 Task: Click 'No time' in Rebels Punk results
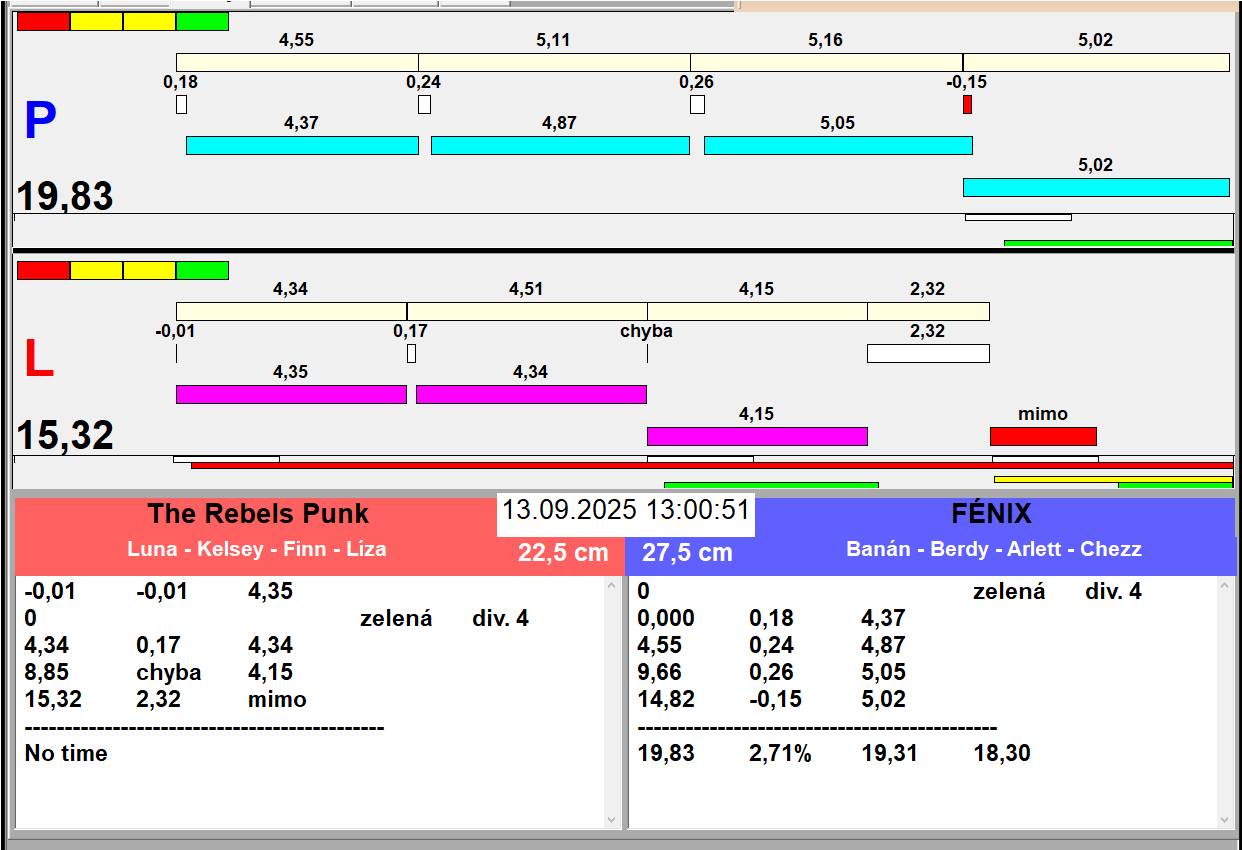[66, 754]
